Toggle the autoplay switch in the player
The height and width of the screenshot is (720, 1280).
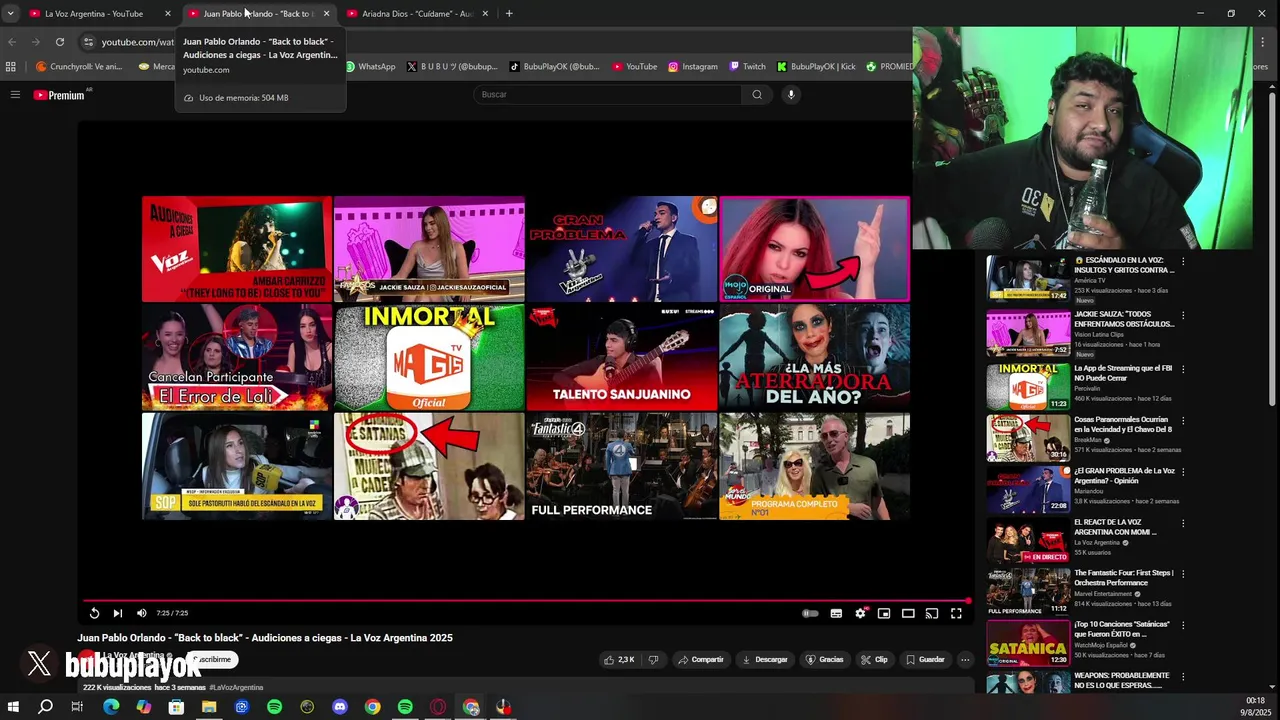[810, 613]
